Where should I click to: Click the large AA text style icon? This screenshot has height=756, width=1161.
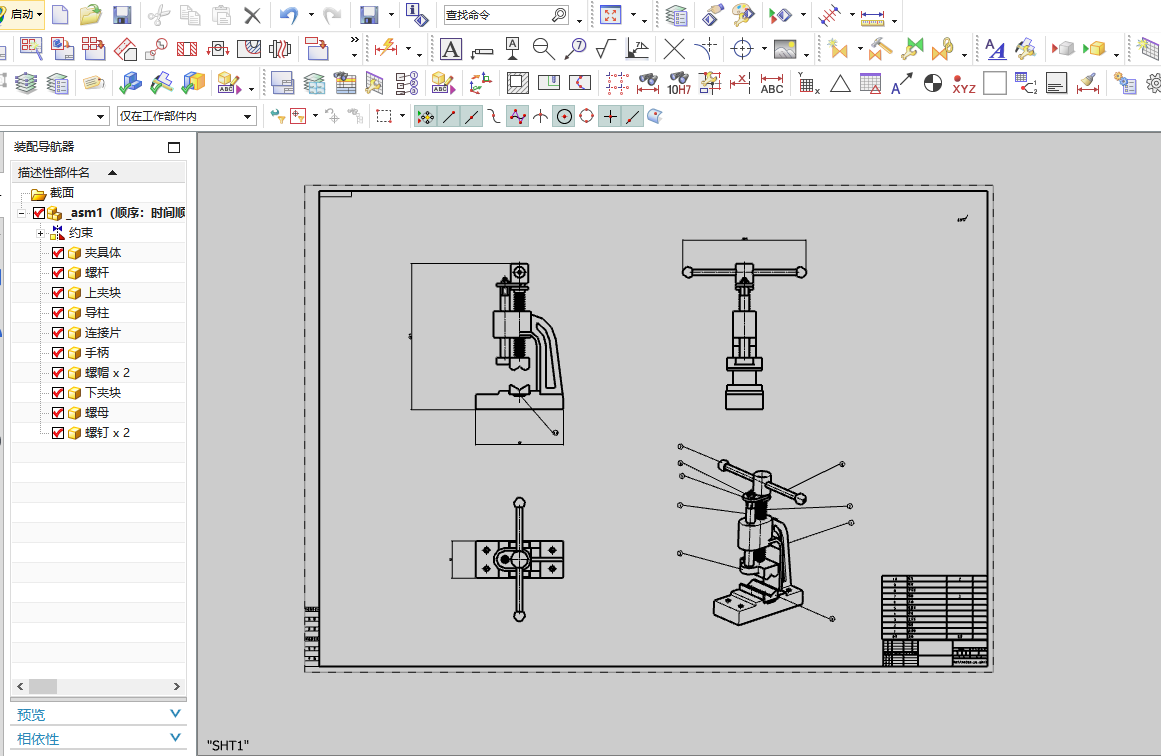(x=995, y=49)
